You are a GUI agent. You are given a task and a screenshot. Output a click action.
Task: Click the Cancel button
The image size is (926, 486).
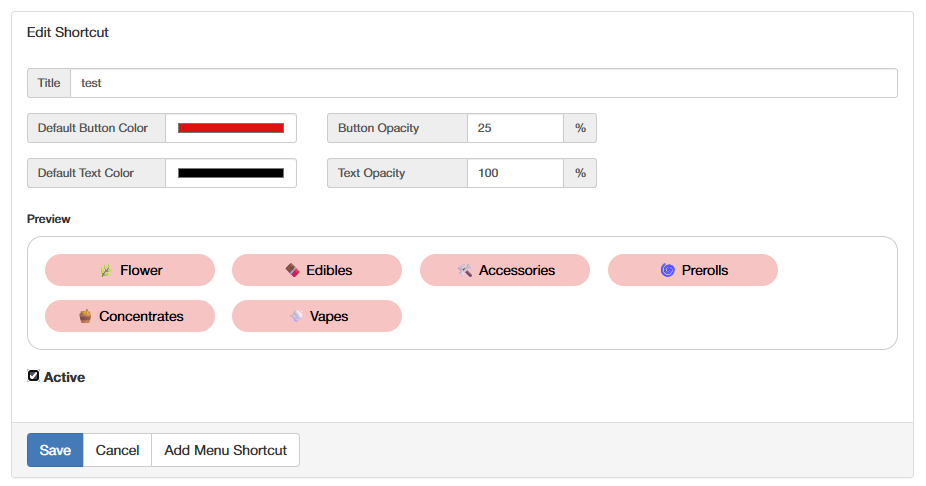pyautogui.click(x=118, y=450)
